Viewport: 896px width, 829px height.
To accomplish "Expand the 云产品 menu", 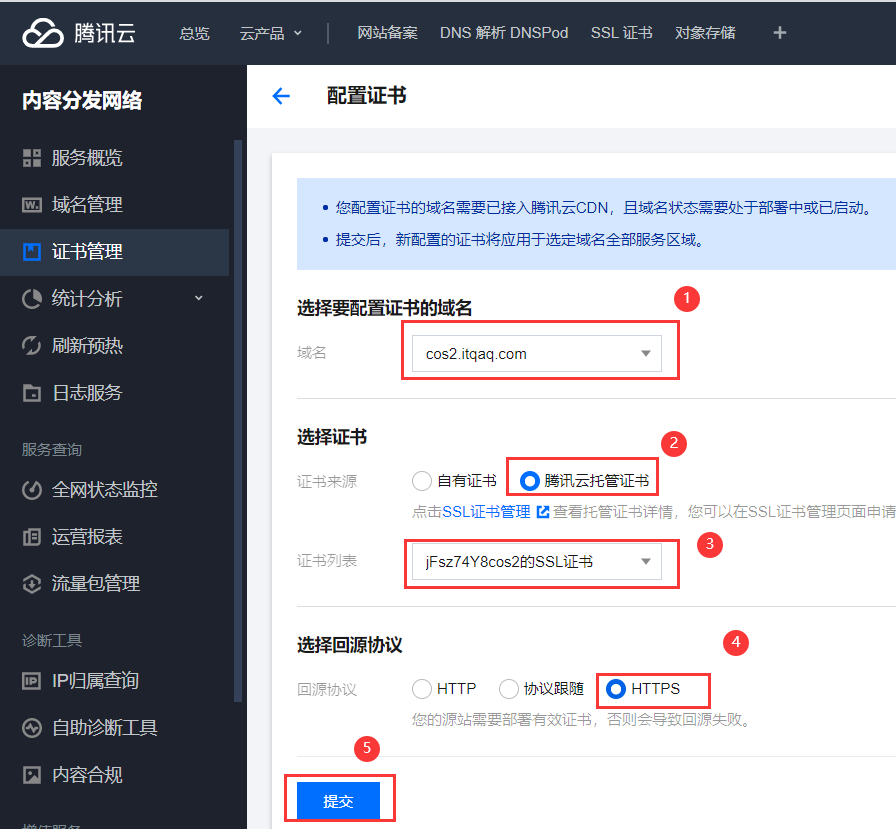I will [x=270, y=33].
